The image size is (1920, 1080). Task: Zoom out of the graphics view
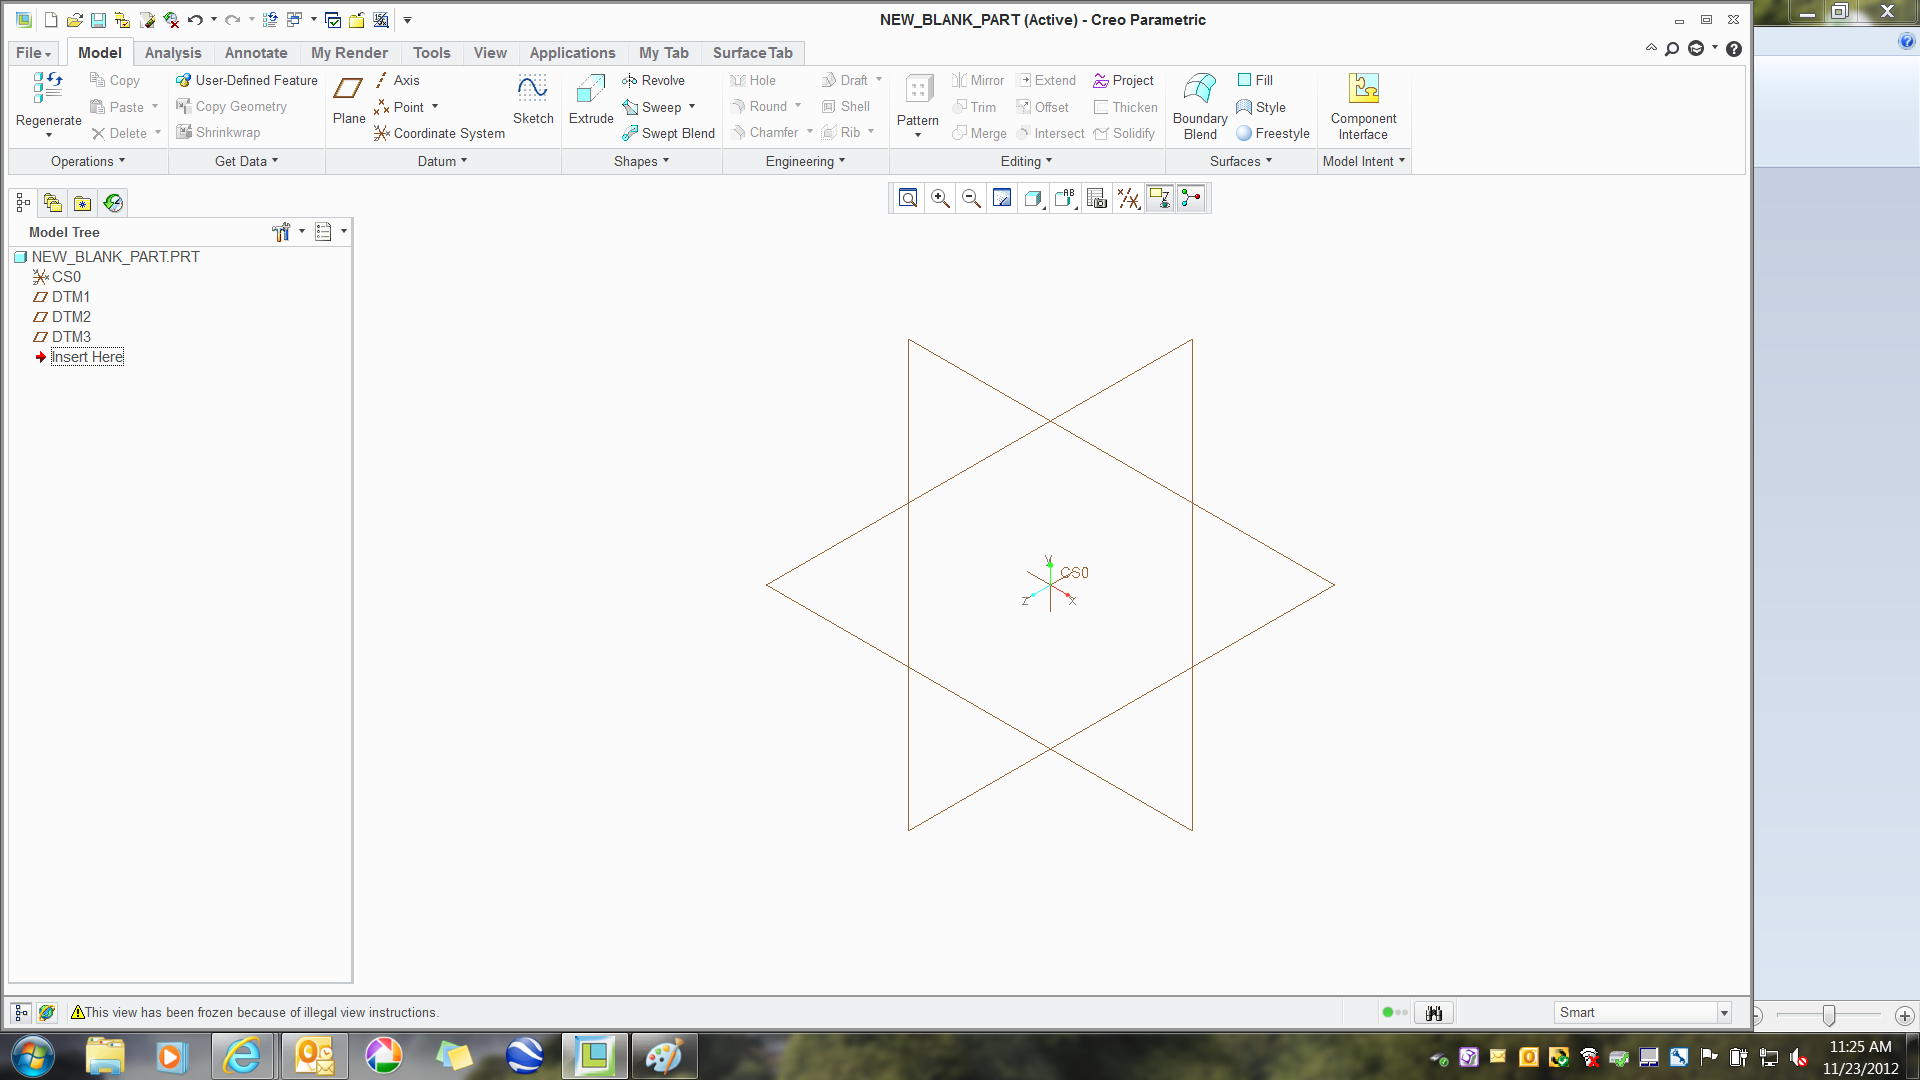click(971, 199)
